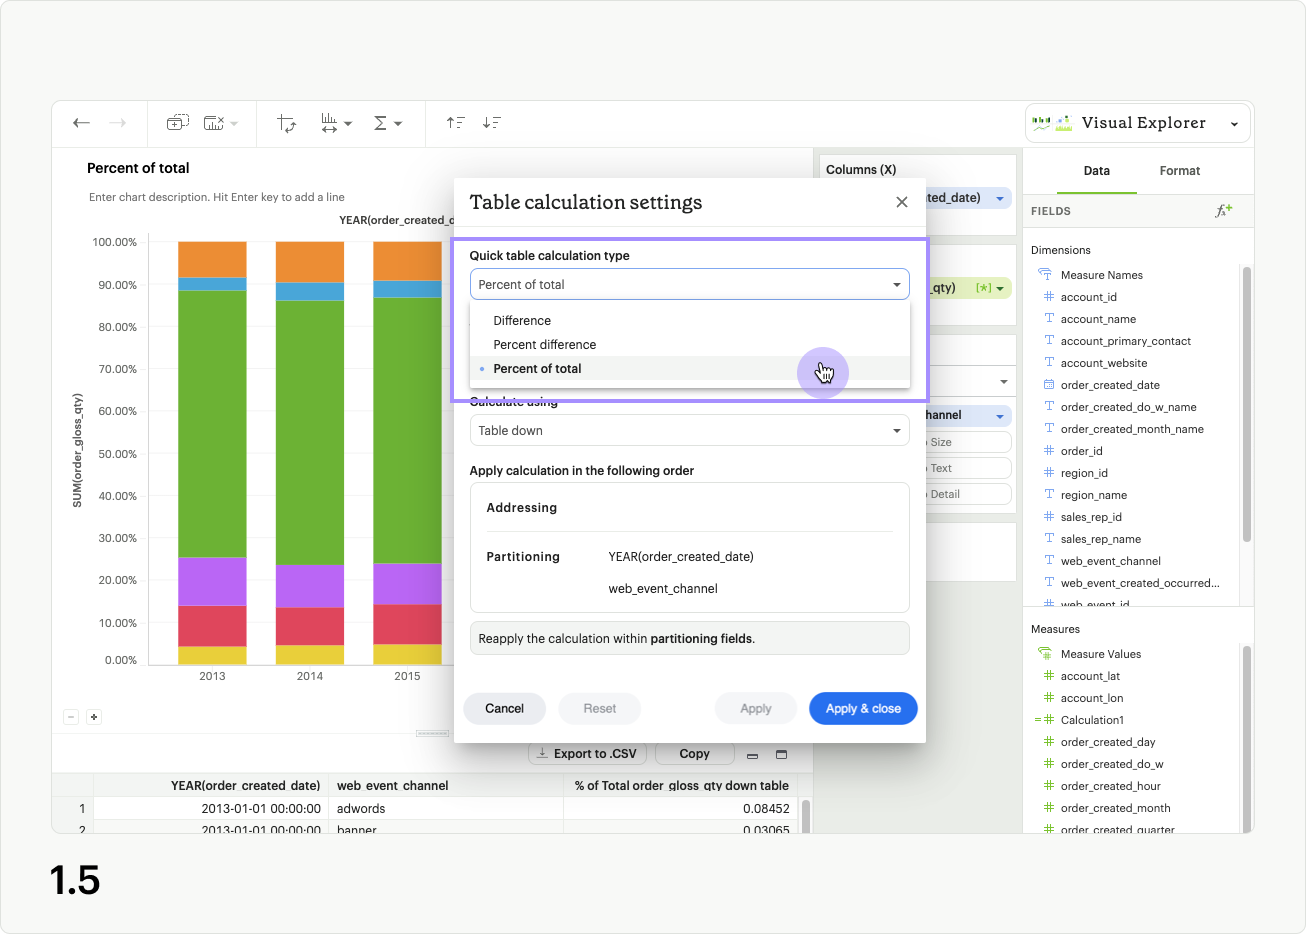
Task: Click the chart description input line
Action: [x=216, y=197]
